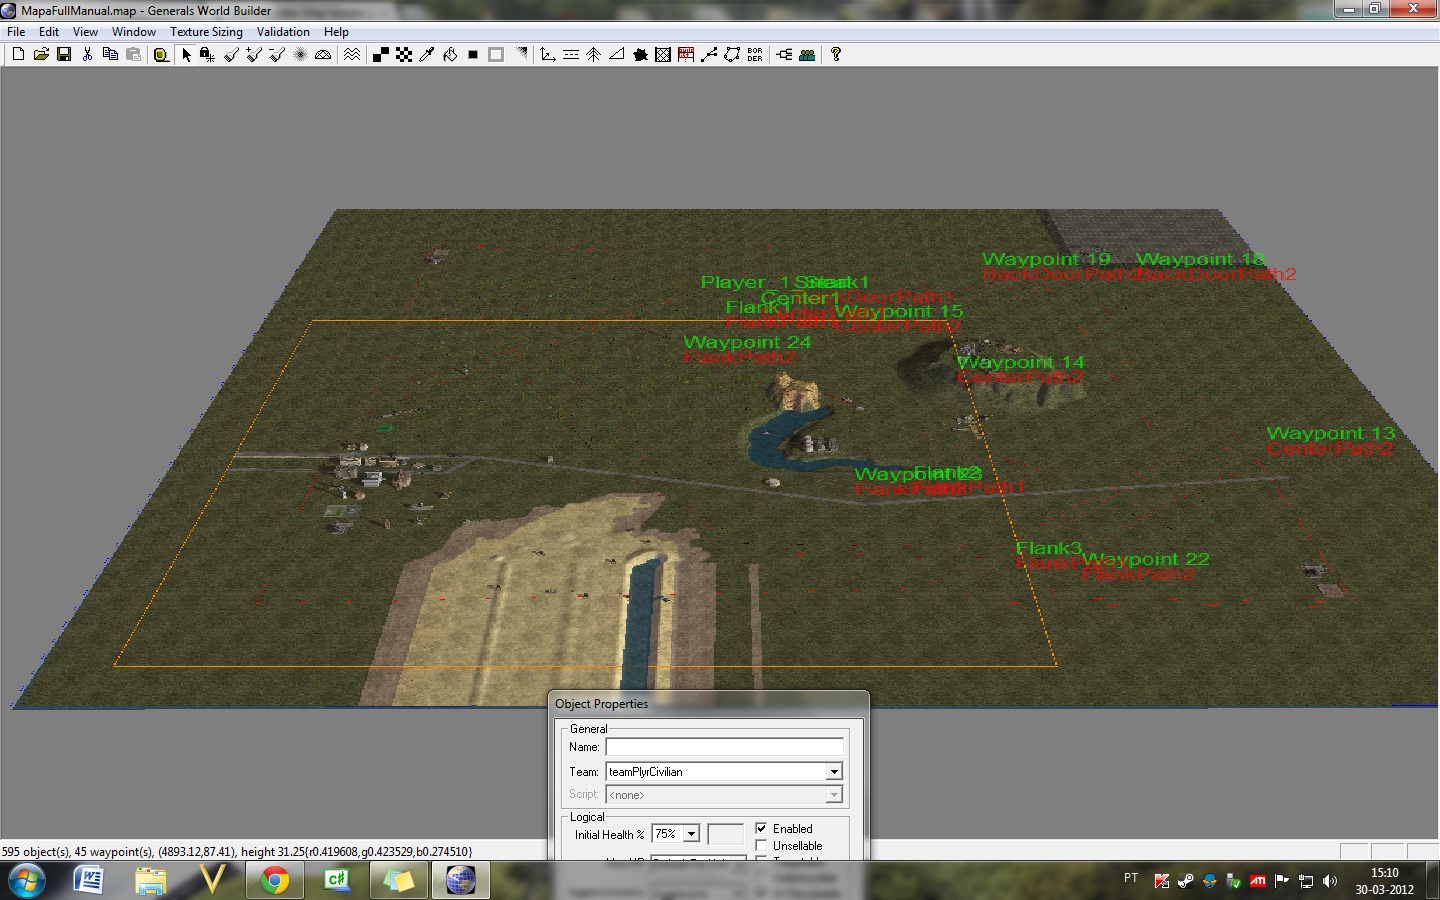The height and width of the screenshot is (900, 1440).
Task: Click the question mark help icon
Action: pos(836,55)
